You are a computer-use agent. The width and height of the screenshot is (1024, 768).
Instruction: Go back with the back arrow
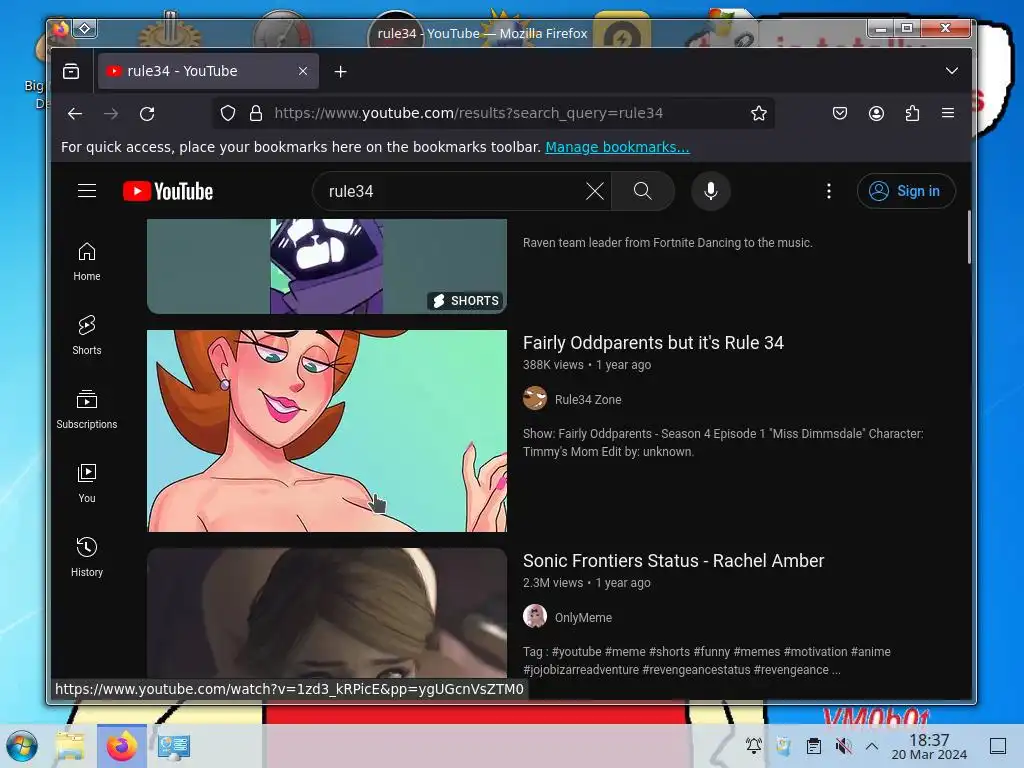click(x=75, y=114)
